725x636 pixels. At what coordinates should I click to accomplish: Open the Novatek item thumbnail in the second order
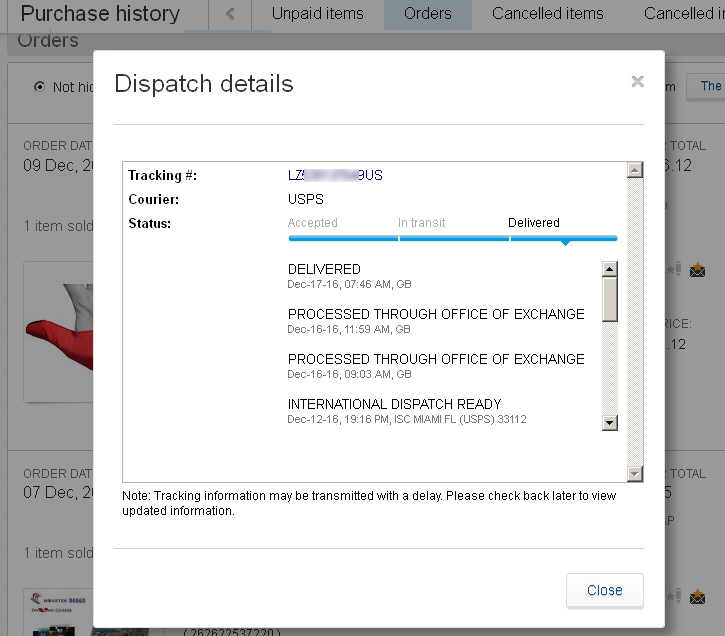(59, 612)
